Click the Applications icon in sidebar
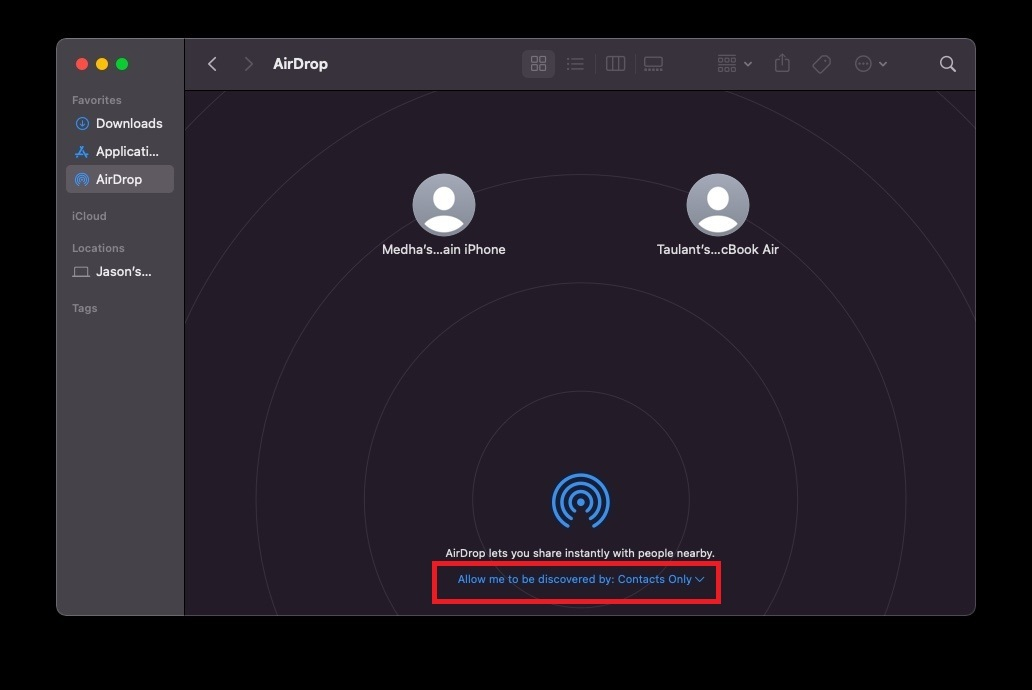 (x=82, y=151)
